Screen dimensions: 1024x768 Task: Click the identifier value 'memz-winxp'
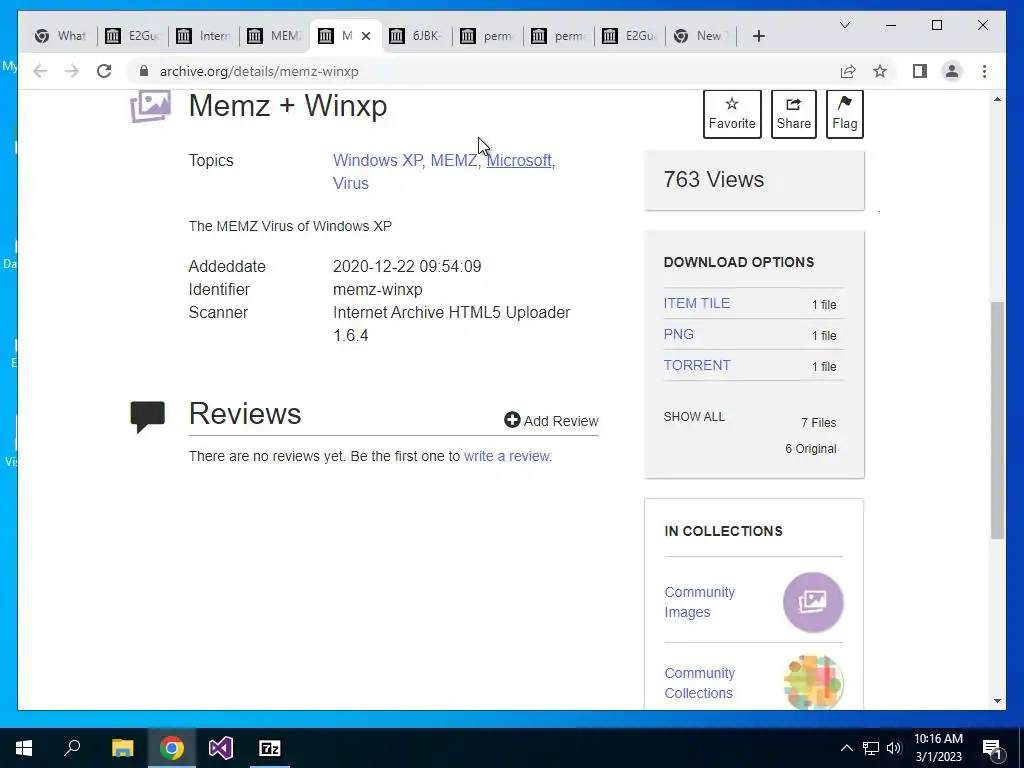[x=377, y=289]
